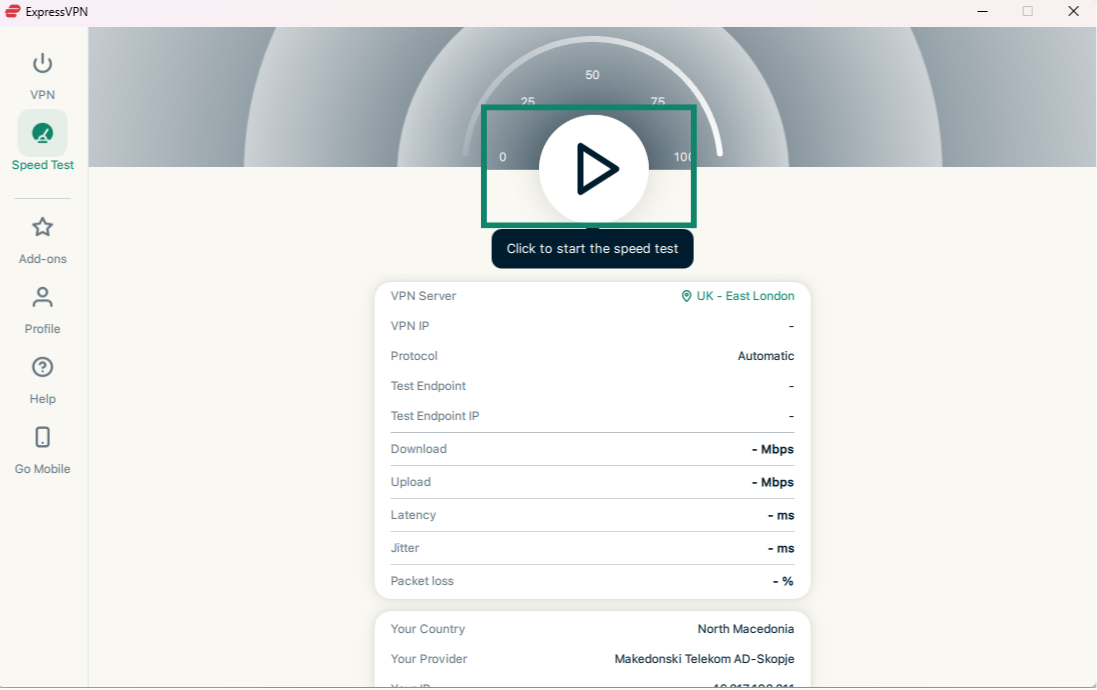Go to Profile using person icon
1097x690 pixels.
(42, 298)
